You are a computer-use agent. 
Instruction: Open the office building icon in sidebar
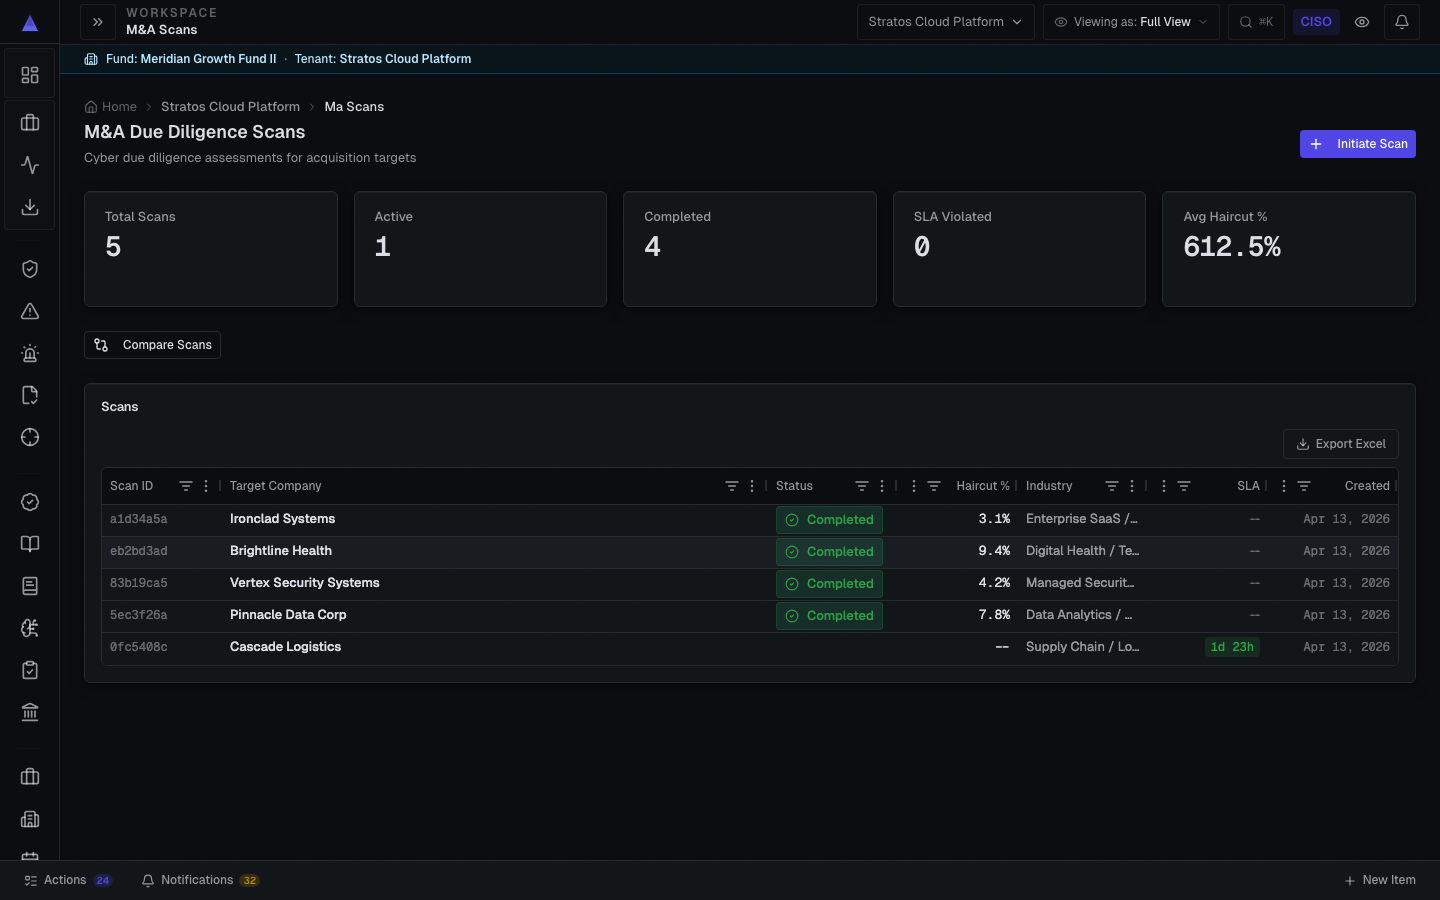[30, 819]
